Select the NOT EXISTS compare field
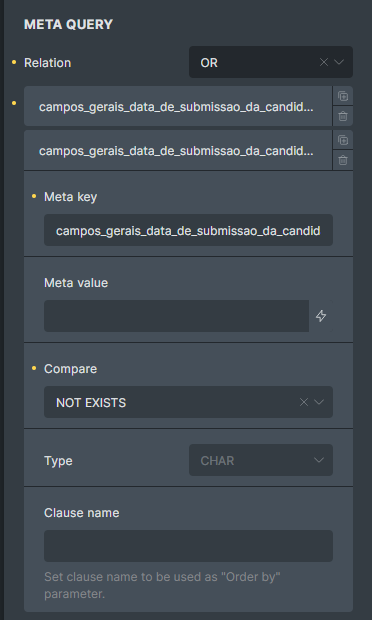 [188, 402]
